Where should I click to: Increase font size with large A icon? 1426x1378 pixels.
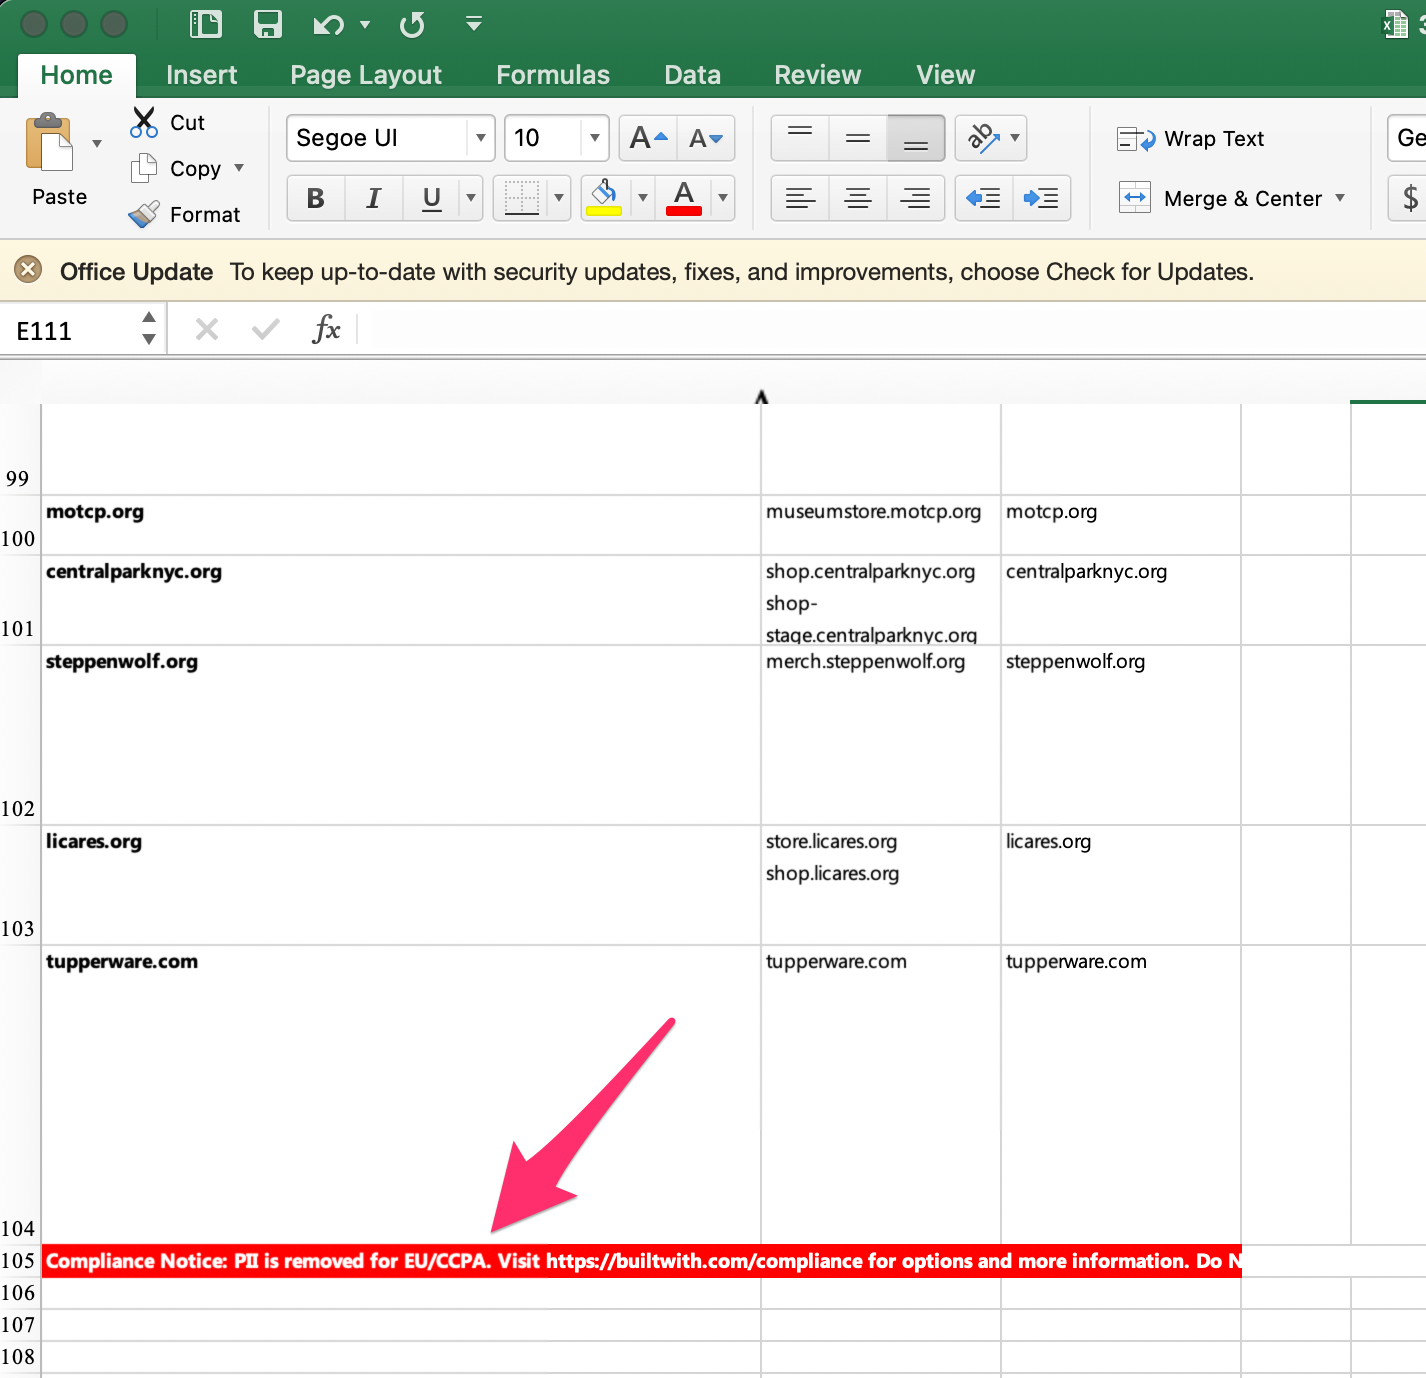tap(648, 138)
